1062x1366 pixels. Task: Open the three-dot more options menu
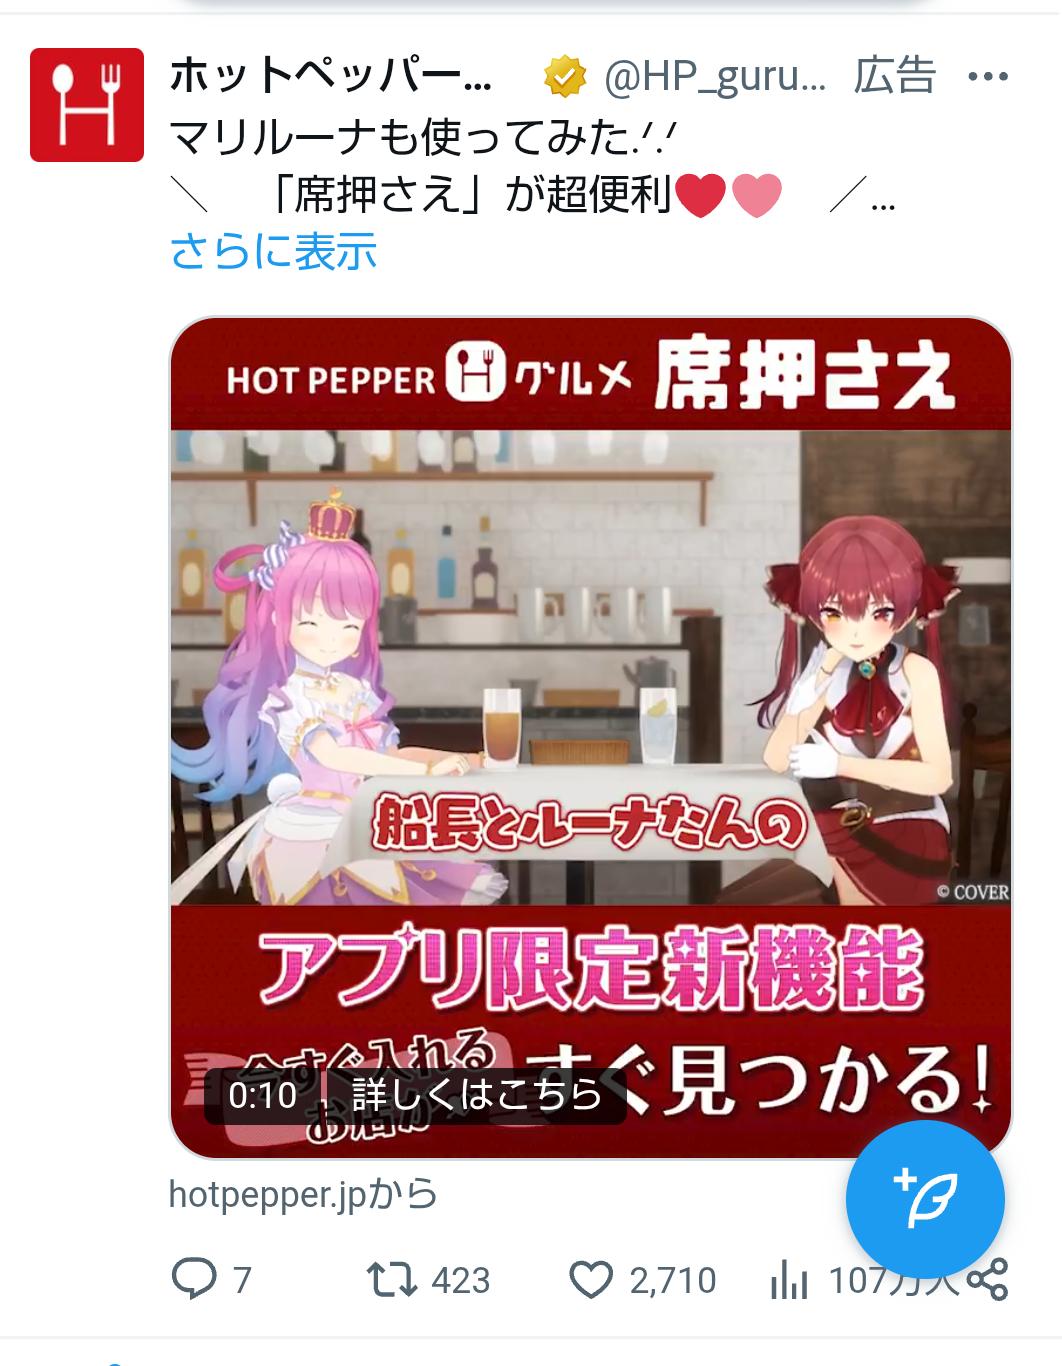[x=988, y=77]
